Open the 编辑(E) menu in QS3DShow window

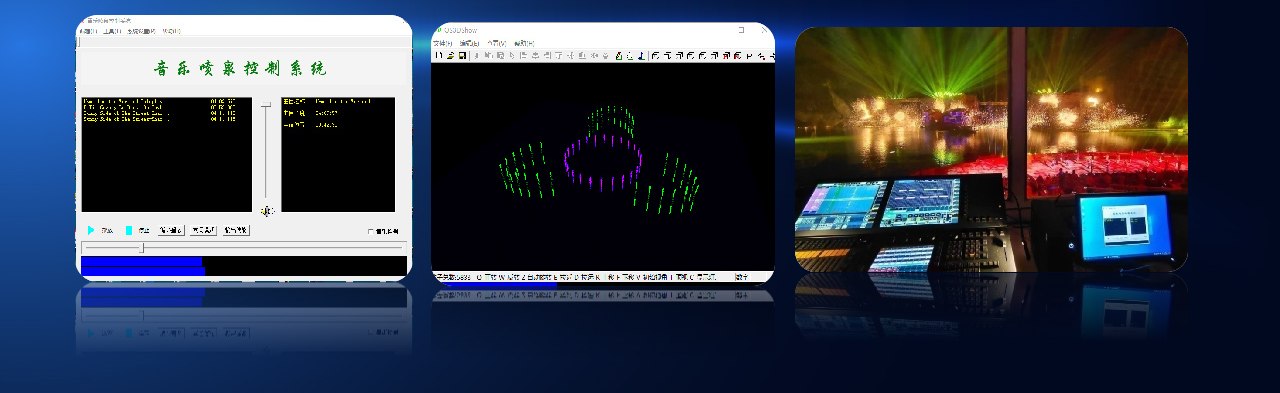coord(469,44)
